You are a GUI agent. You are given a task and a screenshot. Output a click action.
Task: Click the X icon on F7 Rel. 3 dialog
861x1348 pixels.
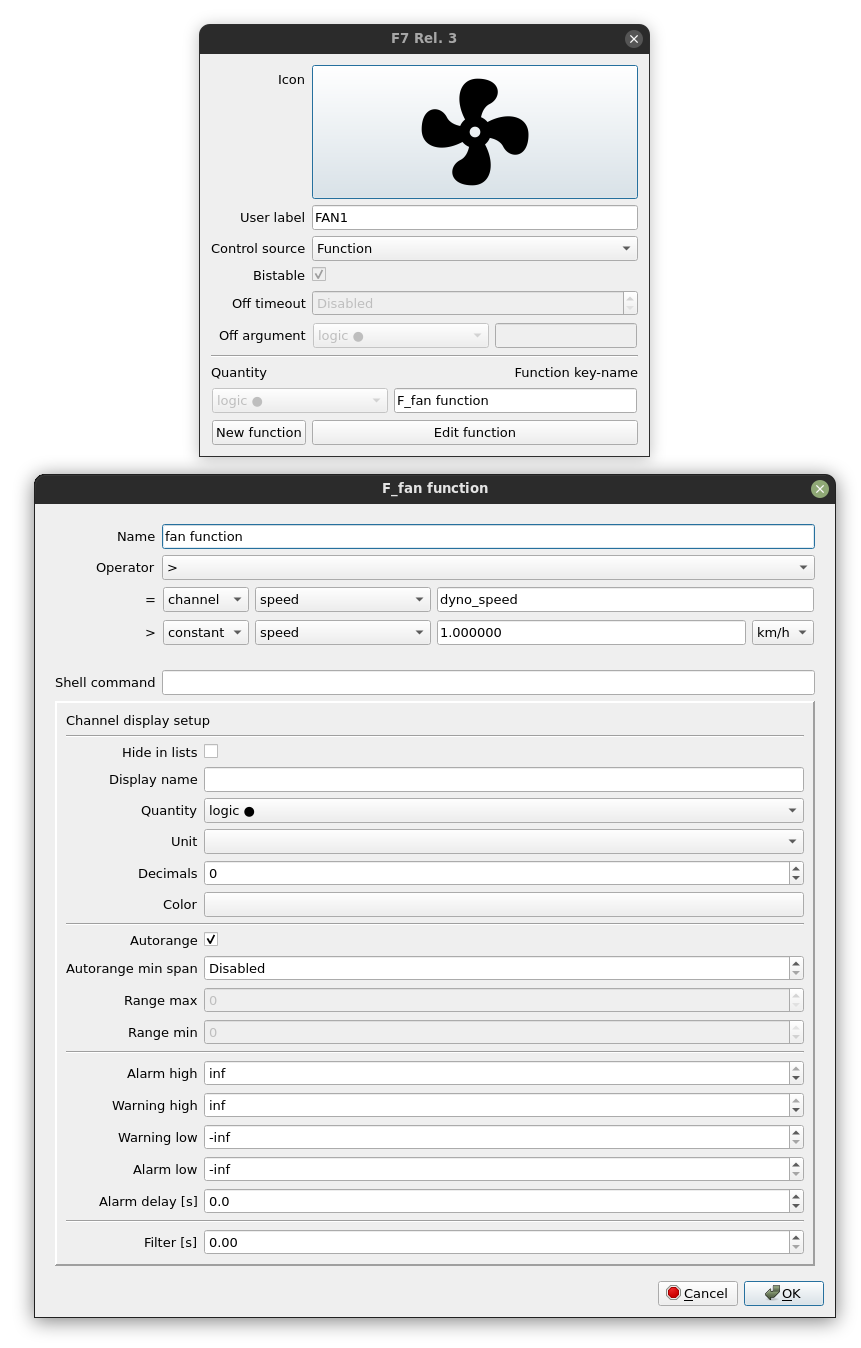633,38
